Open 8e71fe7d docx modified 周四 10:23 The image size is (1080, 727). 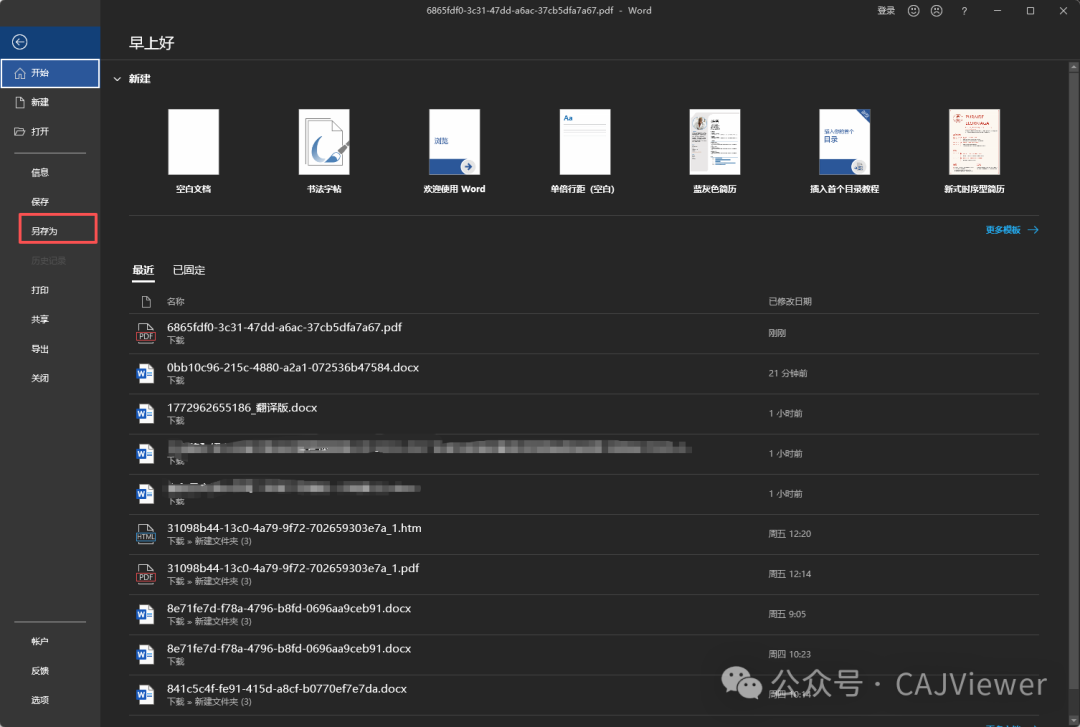[x=584, y=655]
